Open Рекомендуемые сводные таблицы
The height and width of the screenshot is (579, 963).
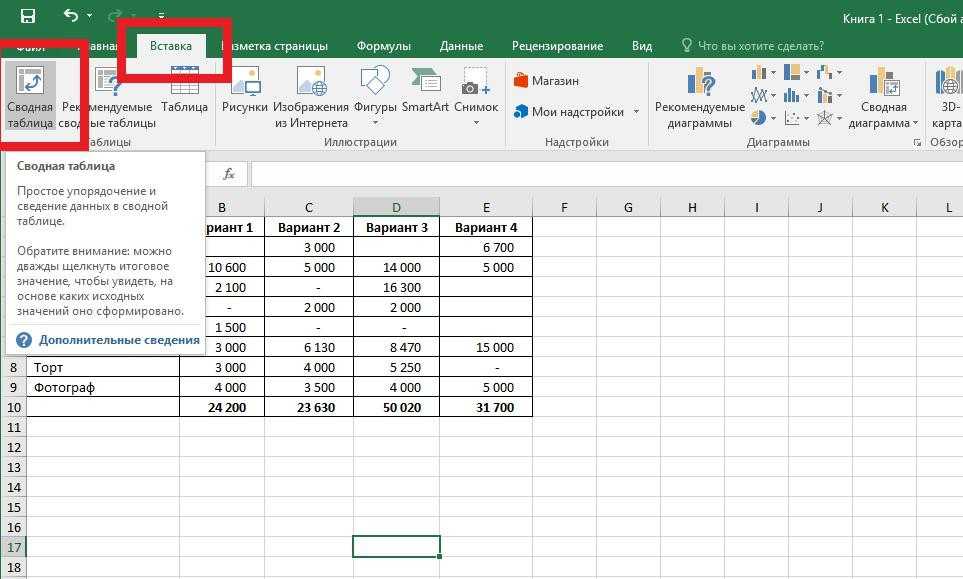coord(107,97)
